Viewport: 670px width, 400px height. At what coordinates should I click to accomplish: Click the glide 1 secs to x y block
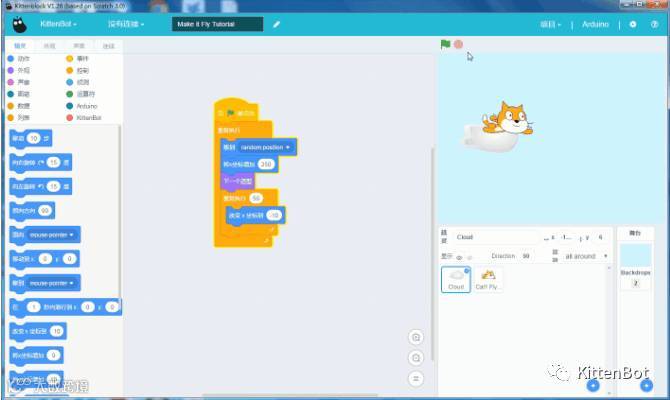65,307
